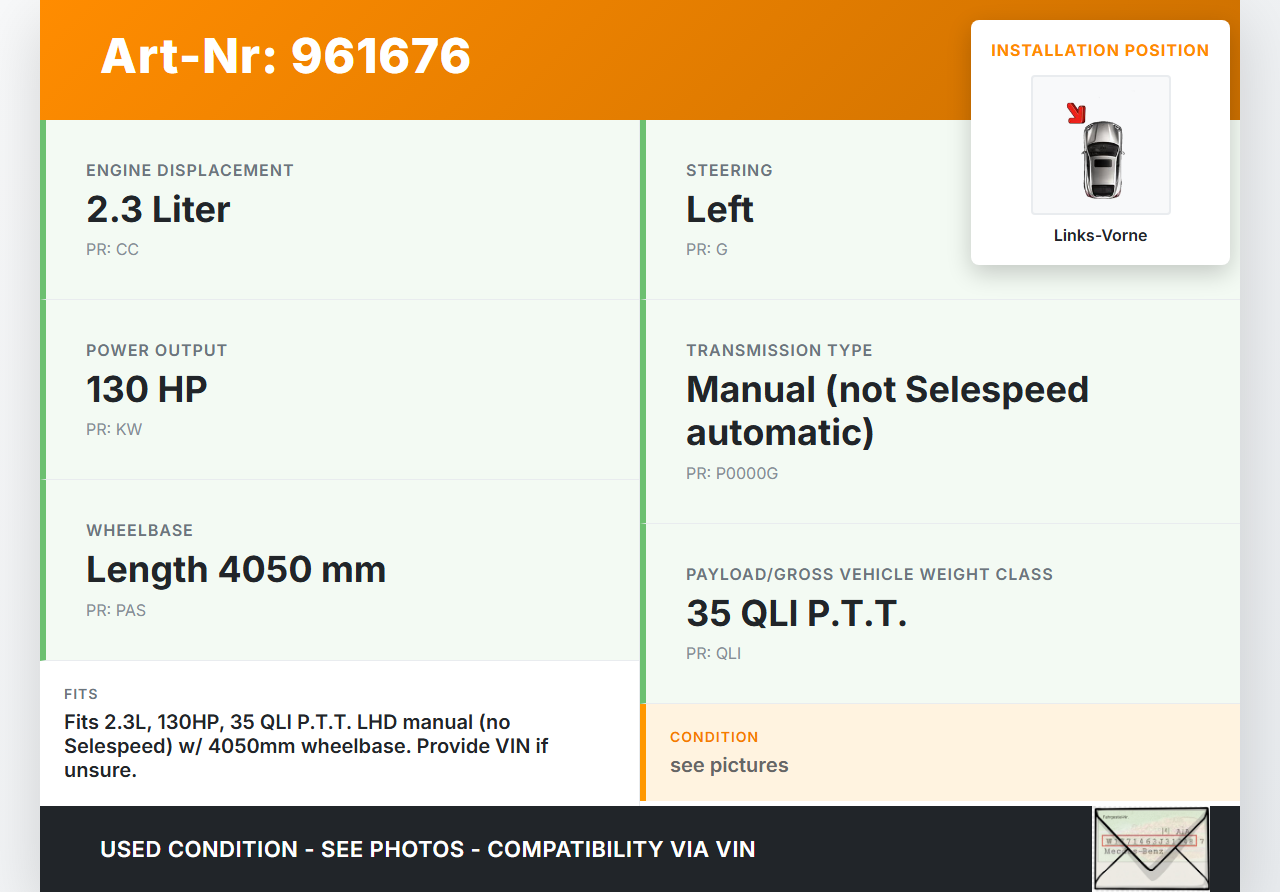Open the VIN envelope thumbnail
Viewport: 1280px width, 892px height.
point(1150,848)
